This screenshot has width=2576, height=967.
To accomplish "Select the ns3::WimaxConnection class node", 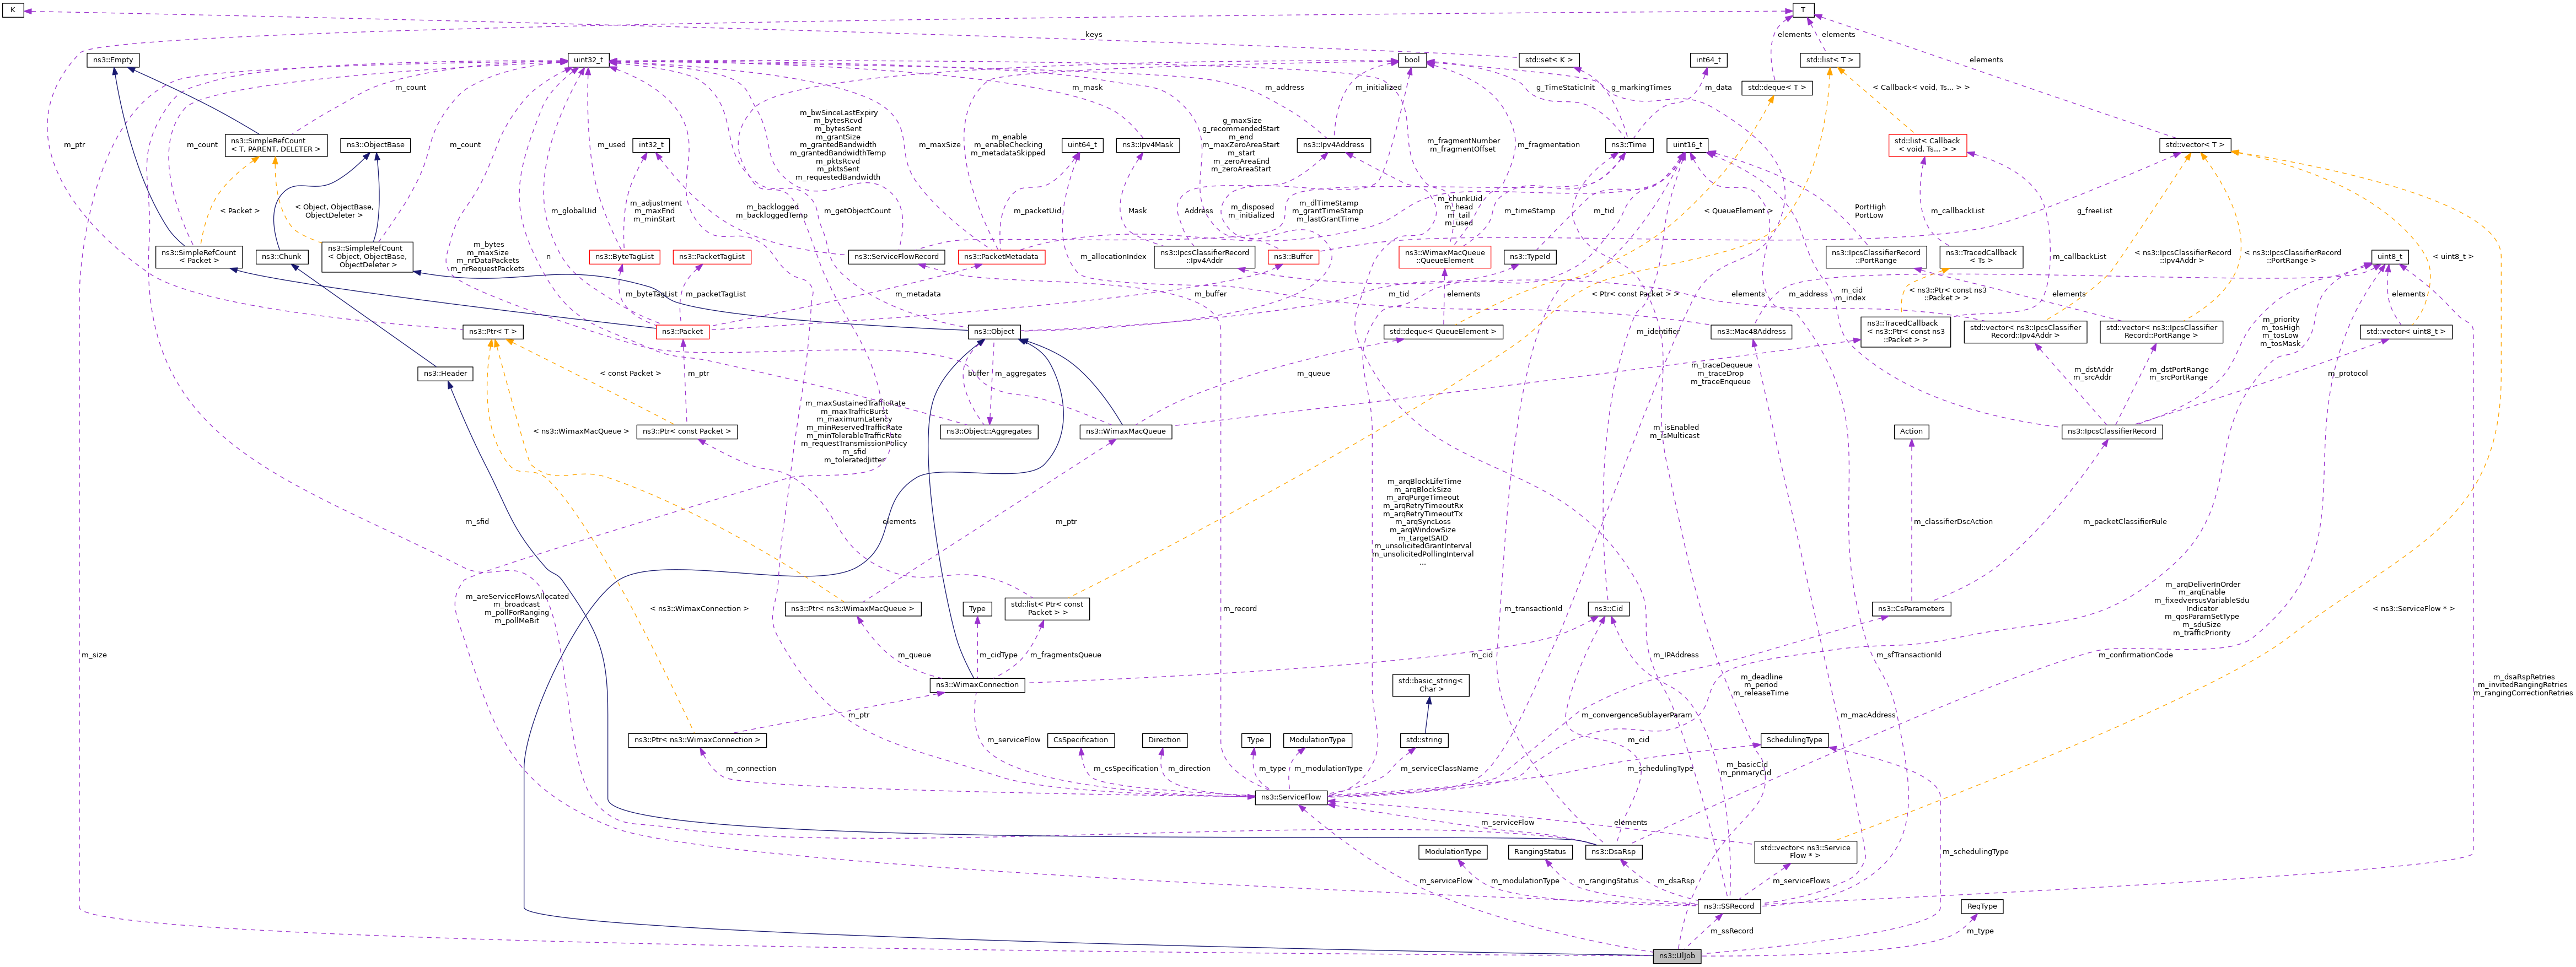I will pyautogui.click(x=976, y=685).
